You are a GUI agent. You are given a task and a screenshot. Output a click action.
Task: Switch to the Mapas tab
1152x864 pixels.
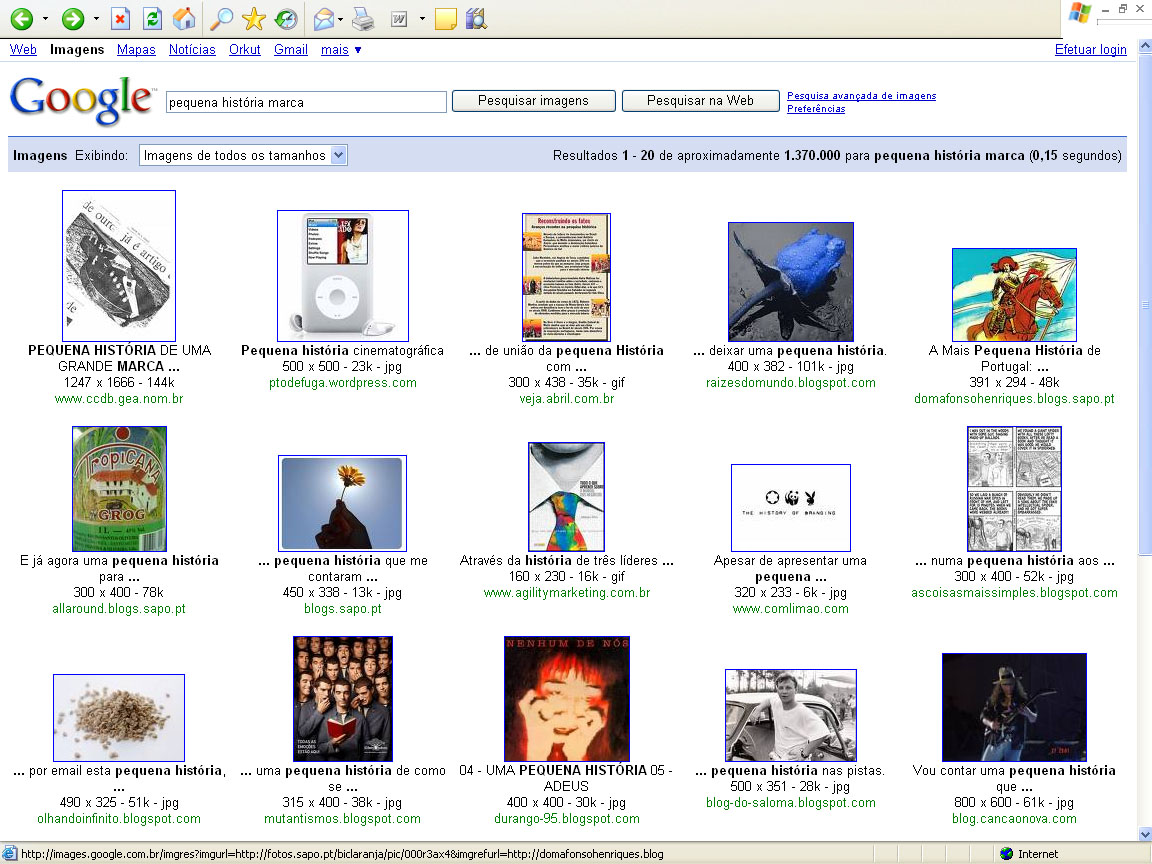136,49
